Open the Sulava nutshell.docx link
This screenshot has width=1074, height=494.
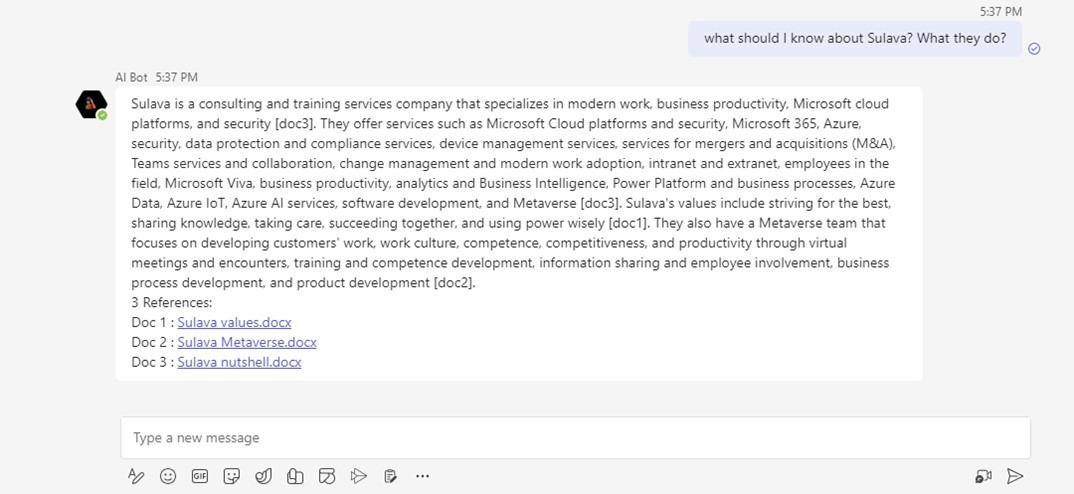[x=239, y=362]
